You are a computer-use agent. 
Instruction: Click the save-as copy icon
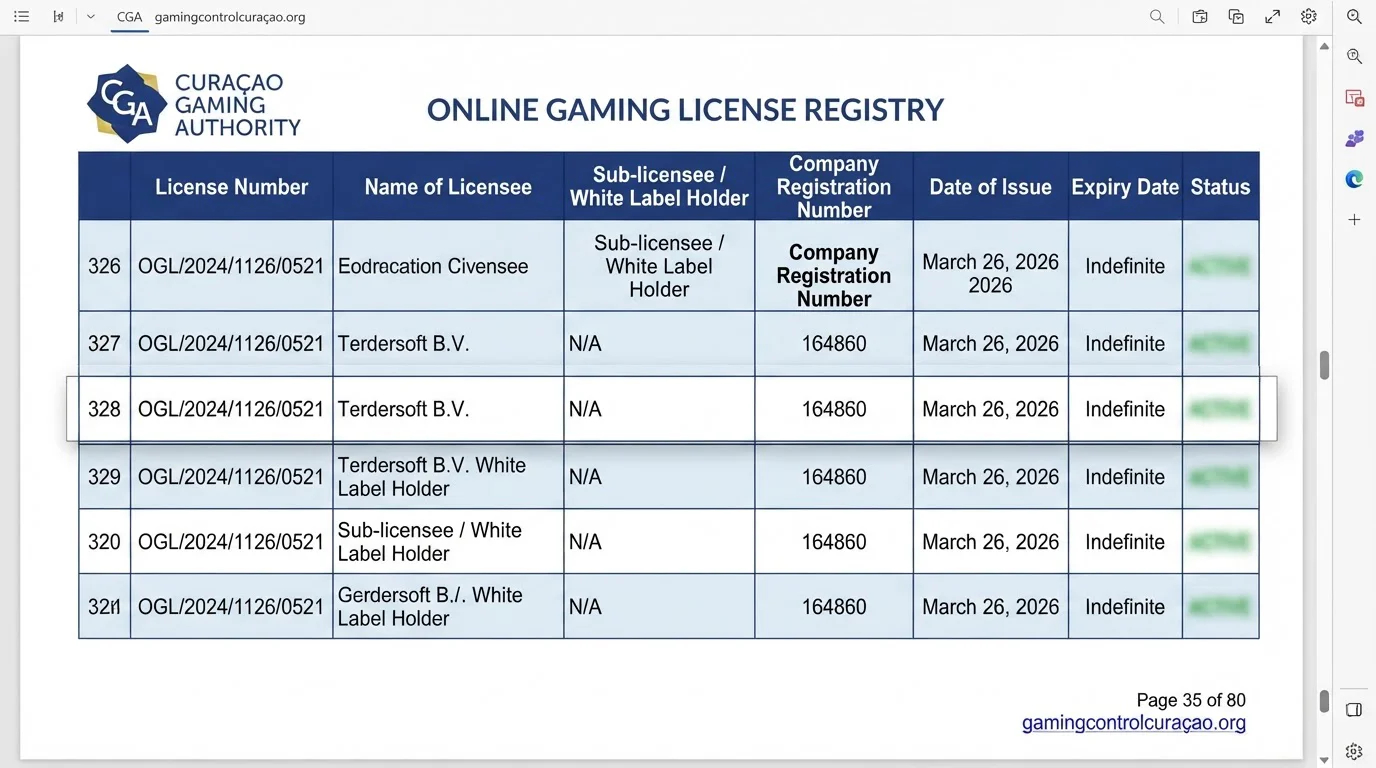pyautogui.click(x=1236, y=17)
